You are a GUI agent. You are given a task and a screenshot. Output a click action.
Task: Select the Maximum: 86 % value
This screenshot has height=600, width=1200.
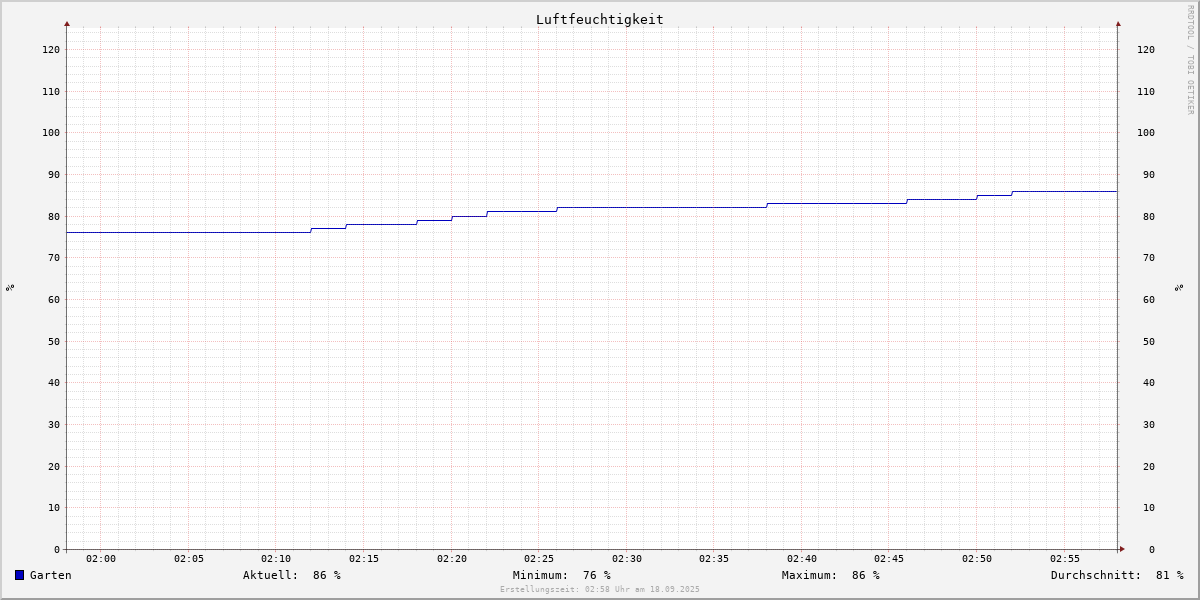tap(831, 575)
